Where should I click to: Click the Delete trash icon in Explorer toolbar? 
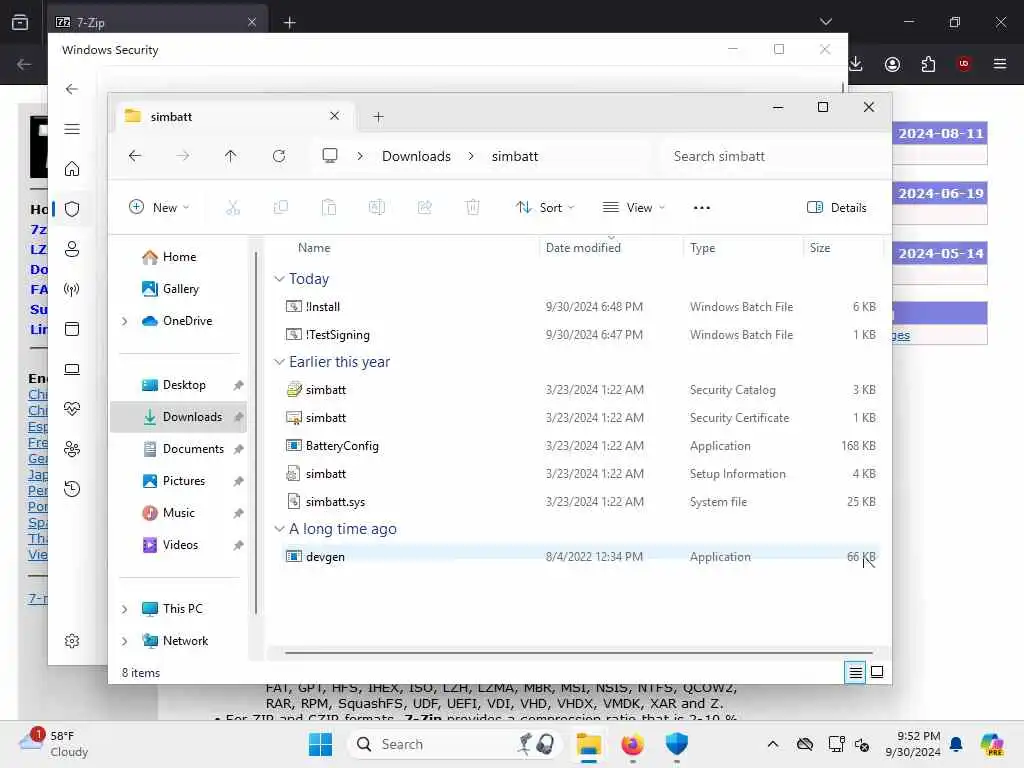pyautogui.click(x=472, y=208)
